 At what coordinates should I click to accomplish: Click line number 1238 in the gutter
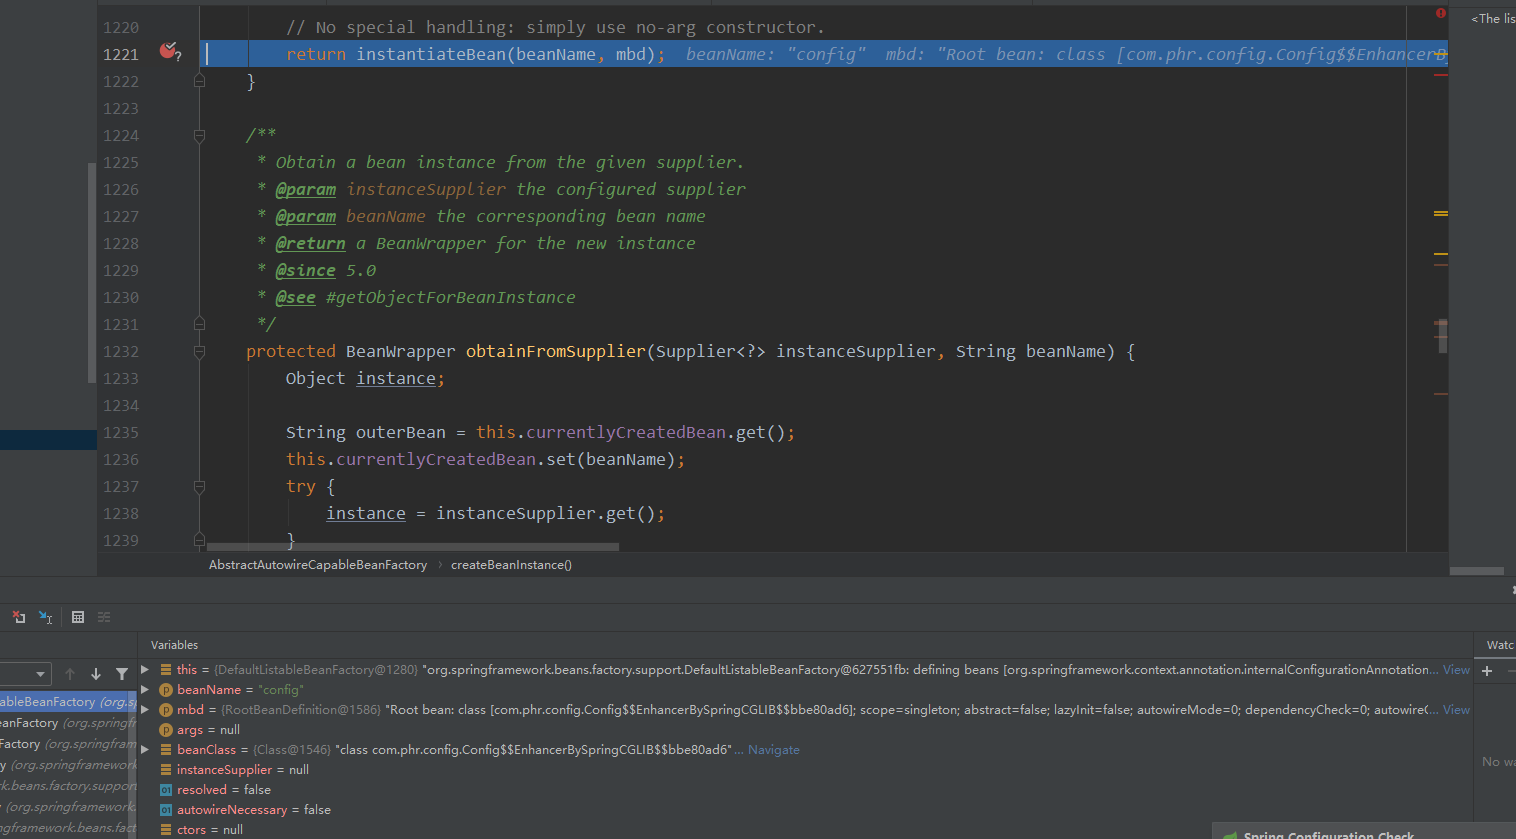tap(121, 513)
